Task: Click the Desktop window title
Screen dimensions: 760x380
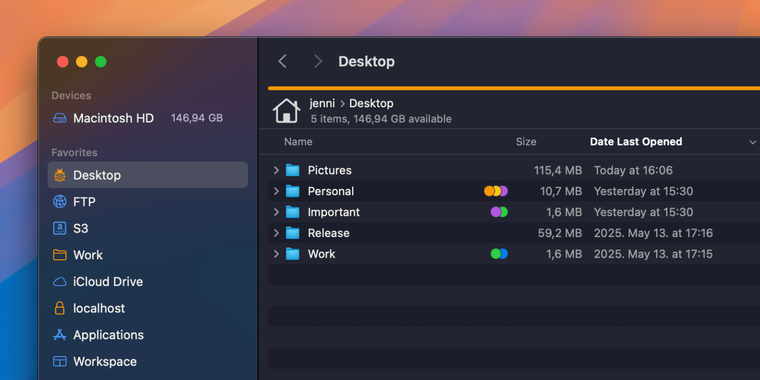Action: (366, 62)
